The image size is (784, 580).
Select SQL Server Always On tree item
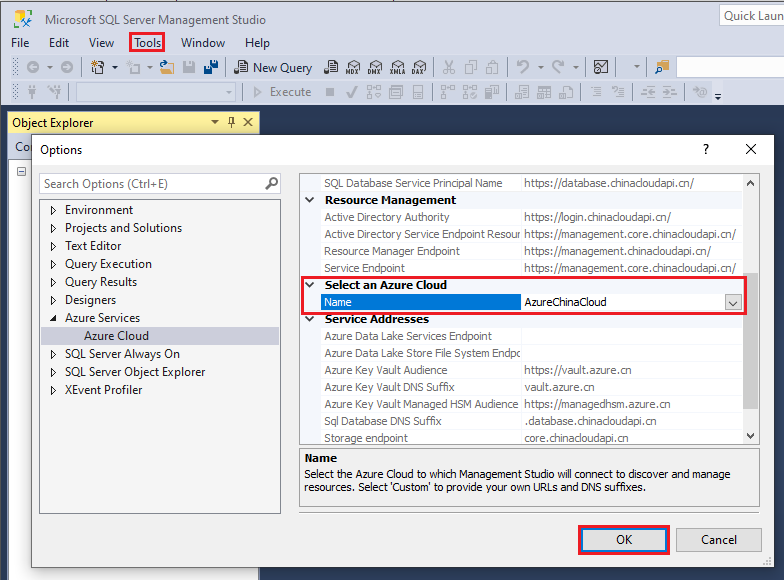(122, 354)
